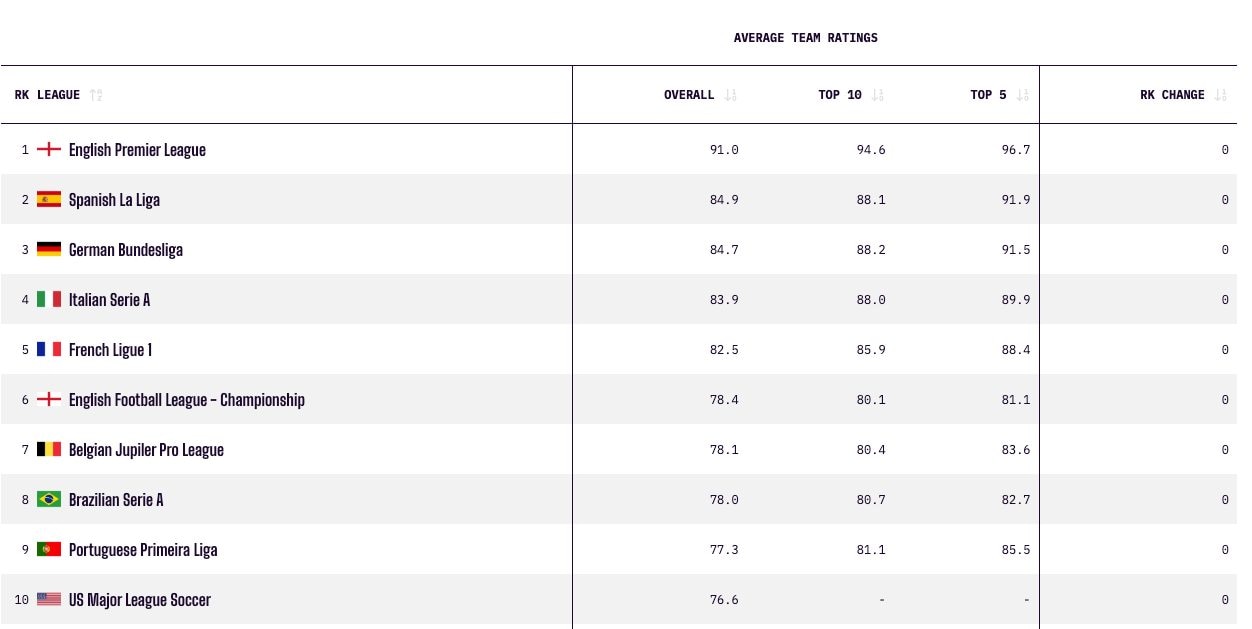Sort by RK Change arrow

click(x=1220, y=95)
